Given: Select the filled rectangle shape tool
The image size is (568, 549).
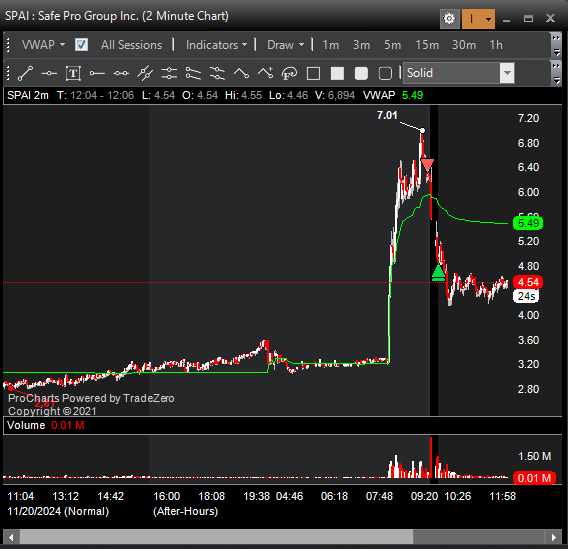Looking at the screenshot, I should (337, 73).
